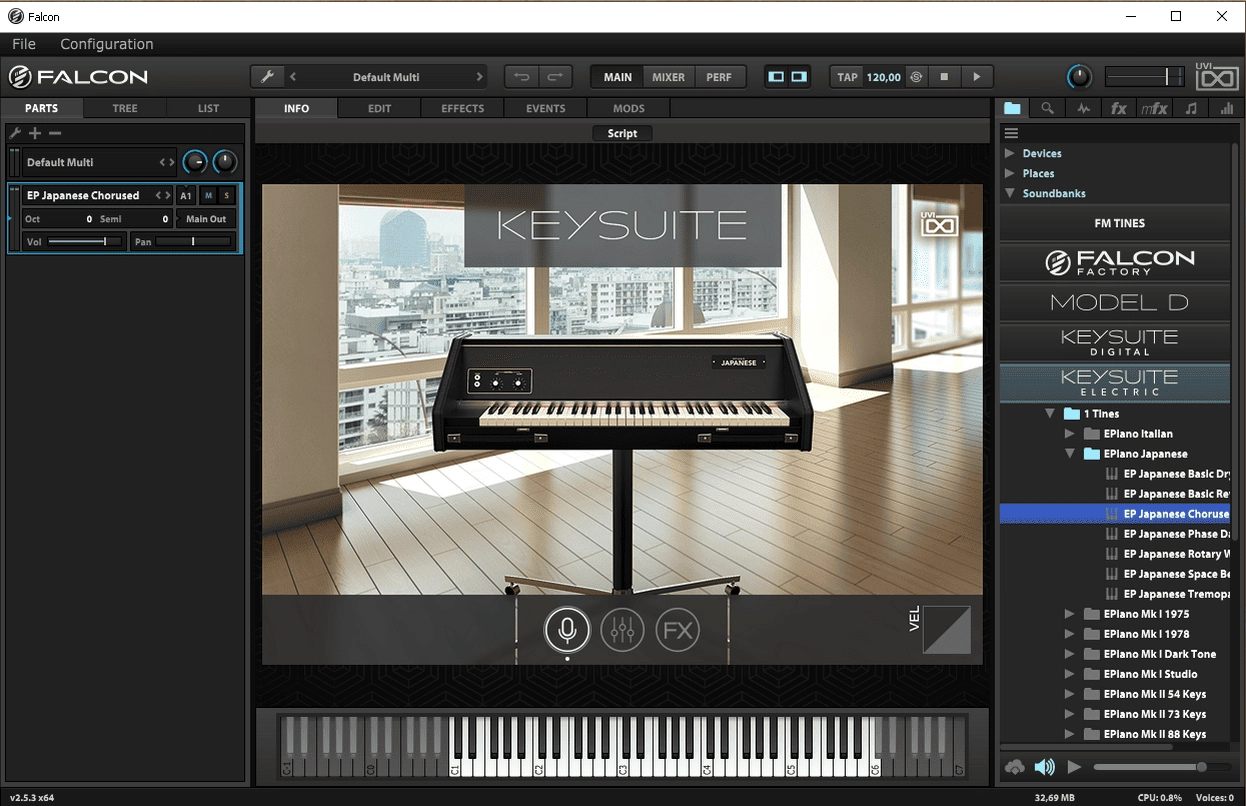1246x806 pixels.
Task: Open the browser hamburger menu
Action: tap(1011, 133)
